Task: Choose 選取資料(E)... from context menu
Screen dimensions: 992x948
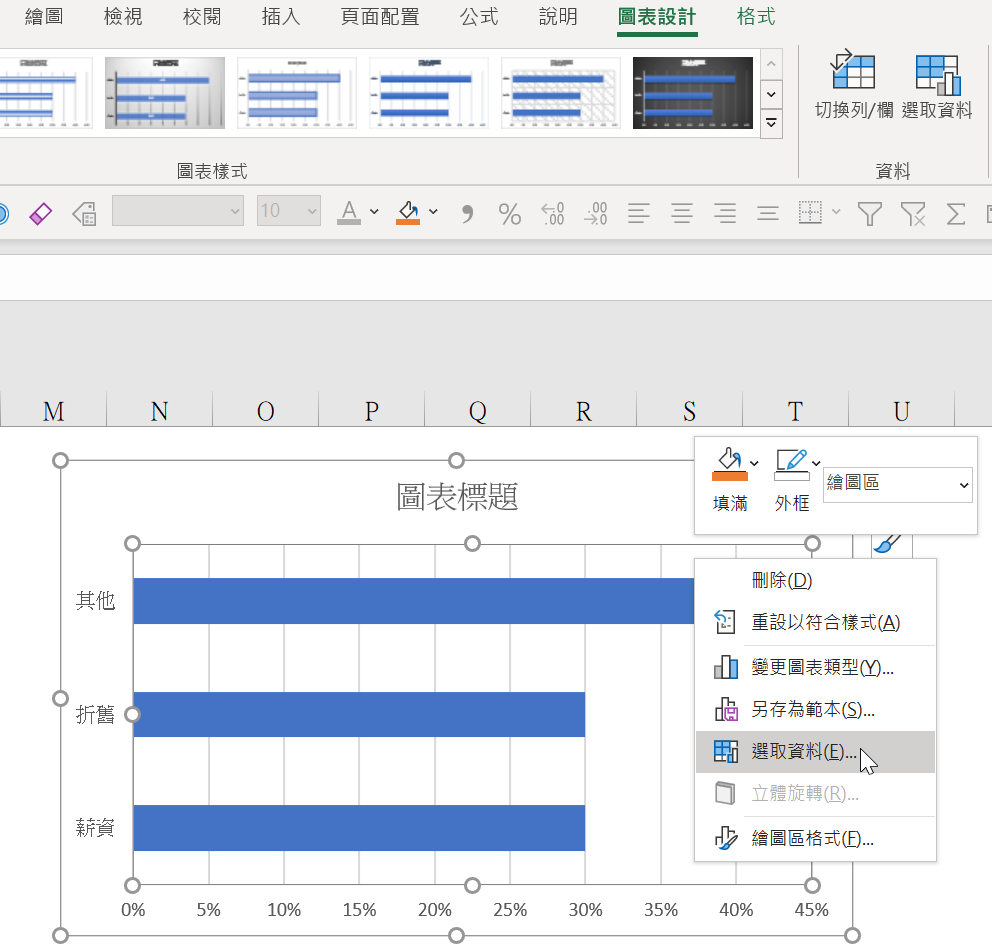Action: click(815, 752)
